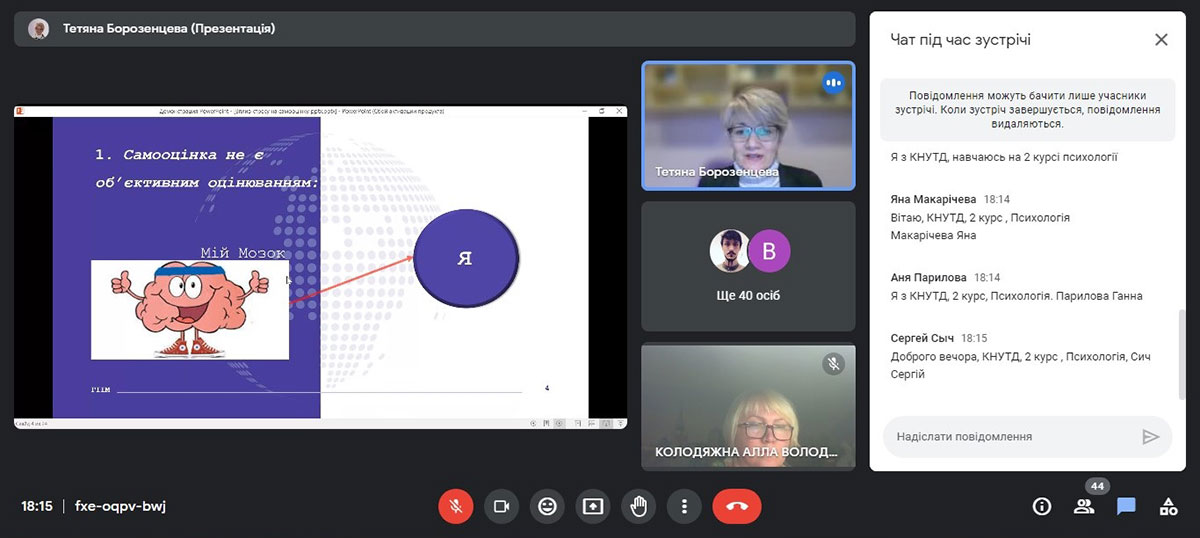
Task: Leave the call with red hang-up button
Action: (737, 506)
